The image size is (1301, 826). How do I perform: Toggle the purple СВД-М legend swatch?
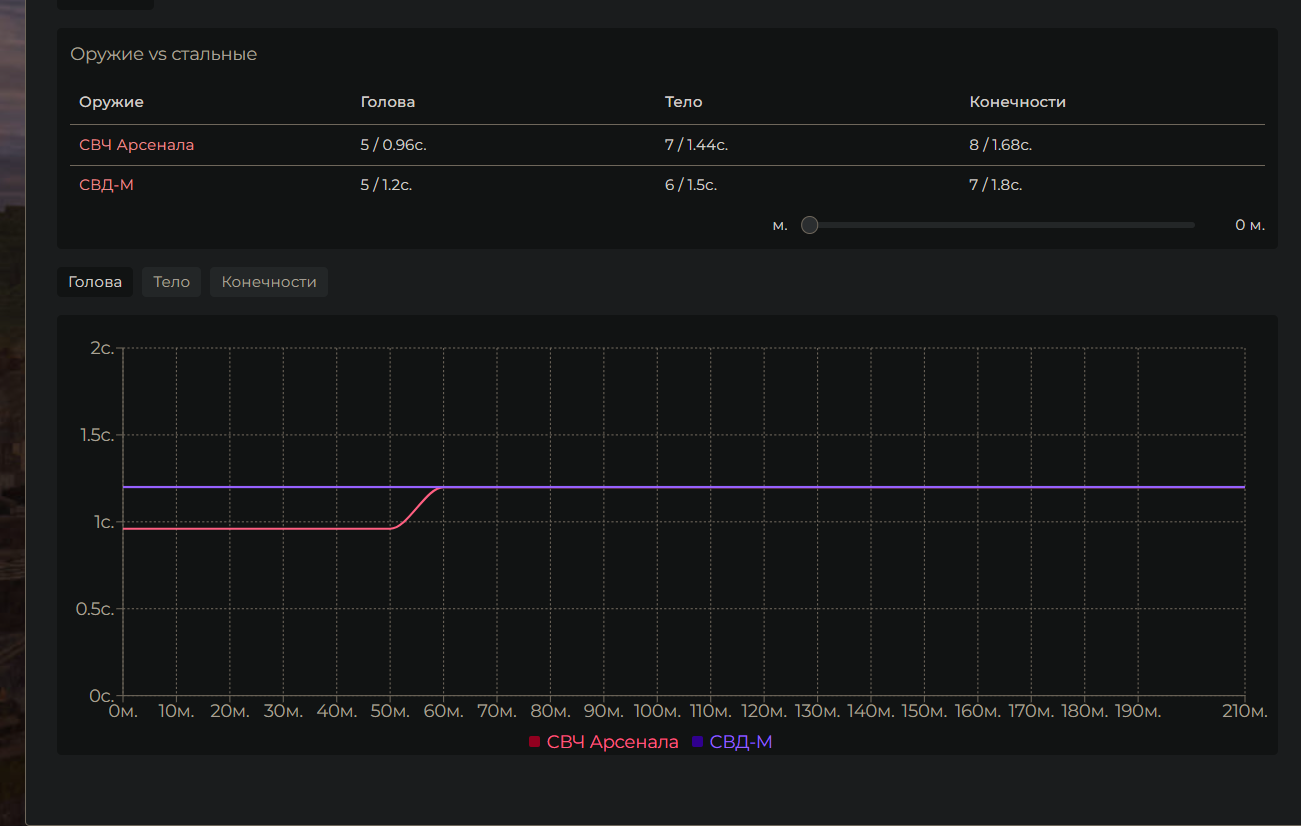pos(698,742)
